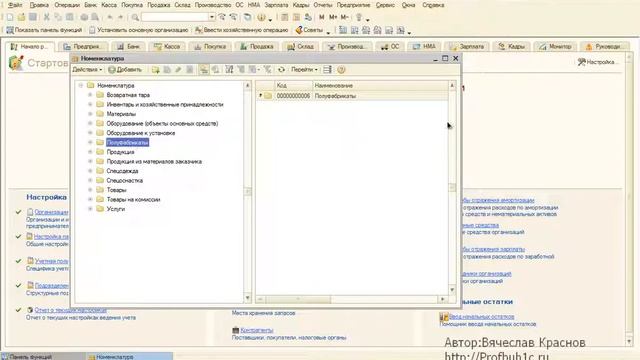Viewport: 640px width, 360px height.
Task: Click the filter setup icon in Номенклатура toolbar
Action: [229, 70]
